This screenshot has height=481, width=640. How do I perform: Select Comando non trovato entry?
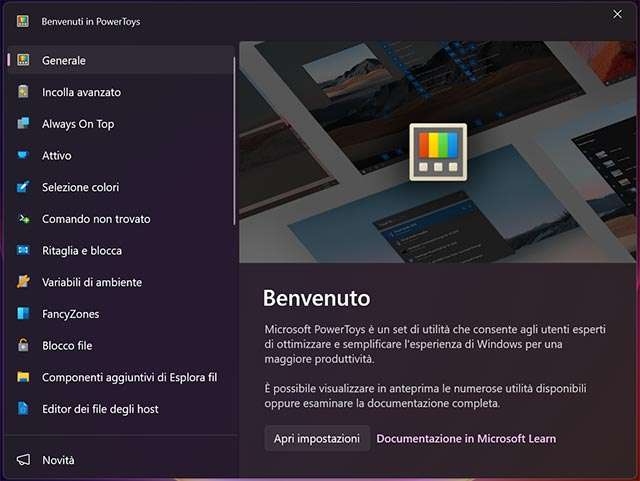[x=120, y=219]
